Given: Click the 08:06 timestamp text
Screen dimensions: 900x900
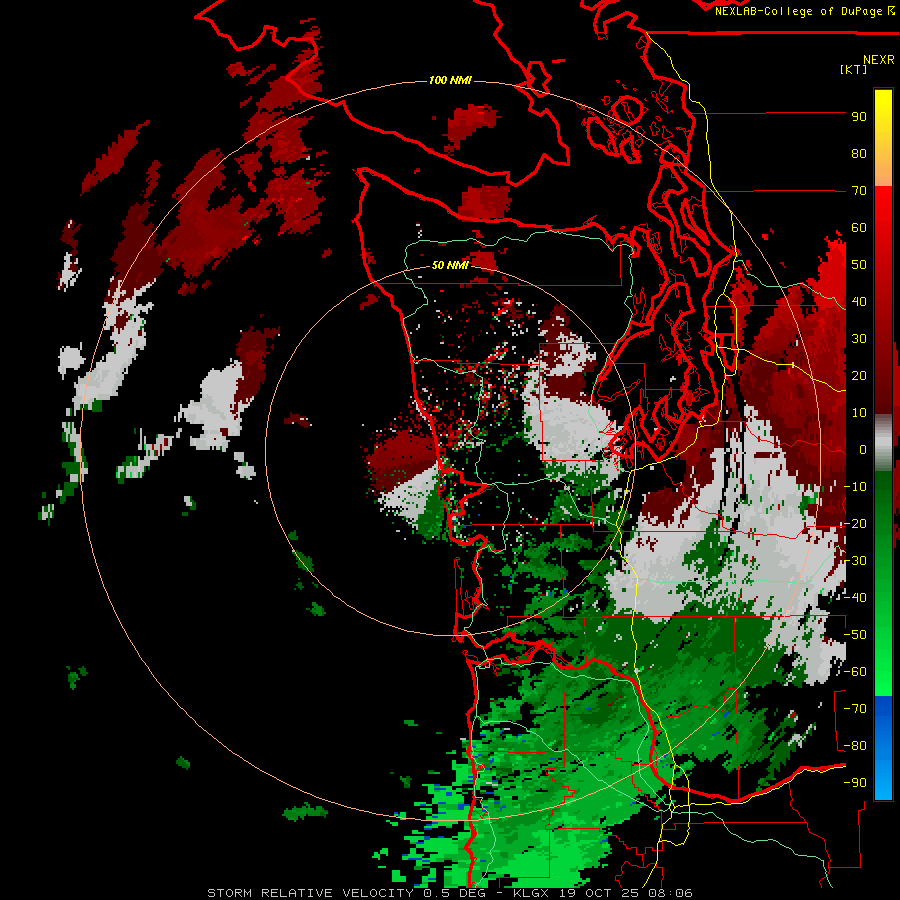Looking at the screenshot, I should (x=672, y=893).
